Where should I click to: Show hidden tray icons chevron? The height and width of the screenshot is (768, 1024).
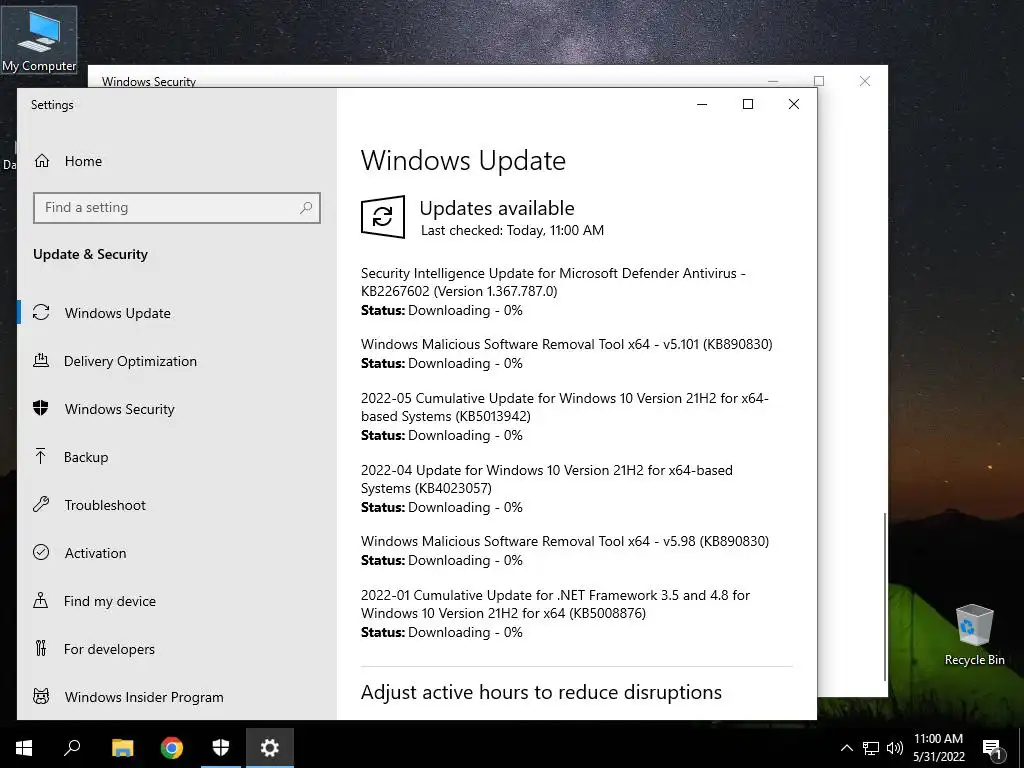846,748
